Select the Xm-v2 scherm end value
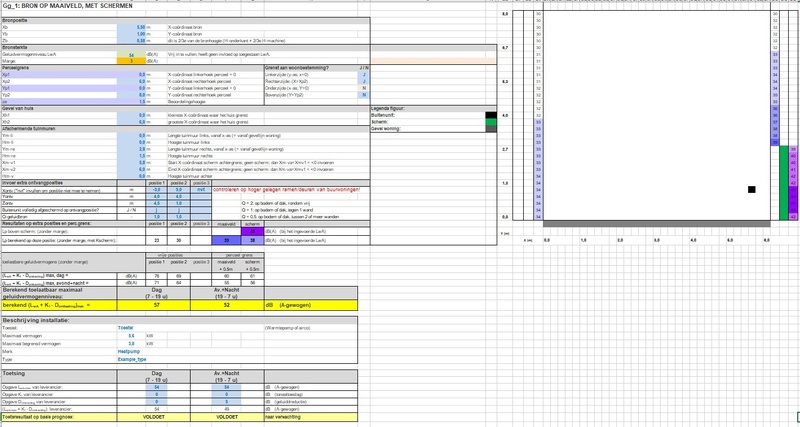800x427 pixels. [x=132, y=169]
